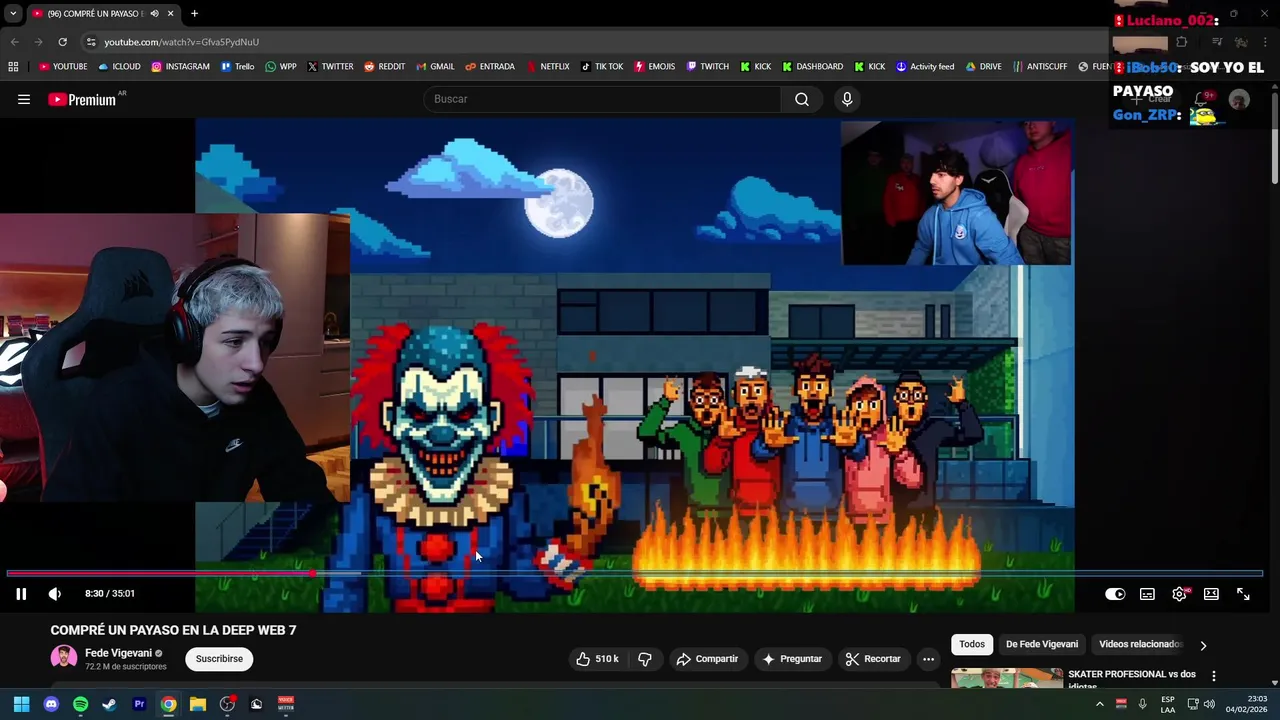Open Discord from the taskbar
This screenshot has height=720, width=1280.
(x=51, y=704)
